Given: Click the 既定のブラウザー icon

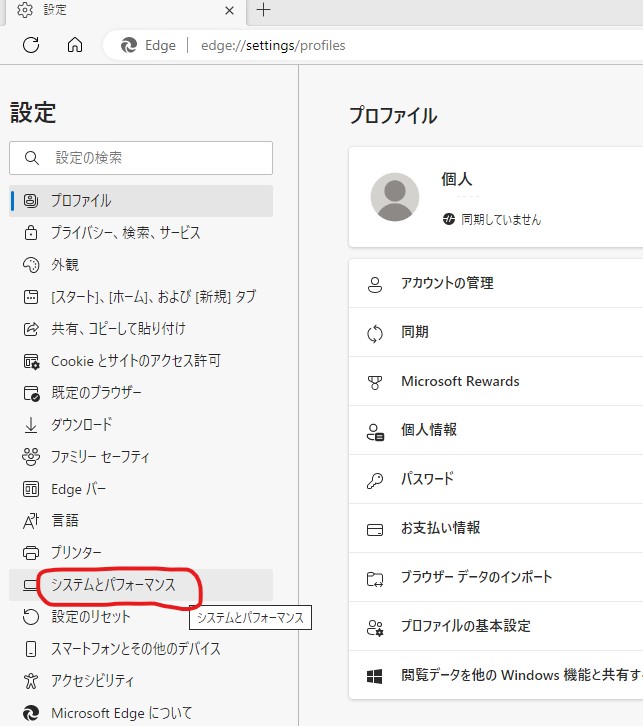Looking at the screenshot, I should click(31, 393).
